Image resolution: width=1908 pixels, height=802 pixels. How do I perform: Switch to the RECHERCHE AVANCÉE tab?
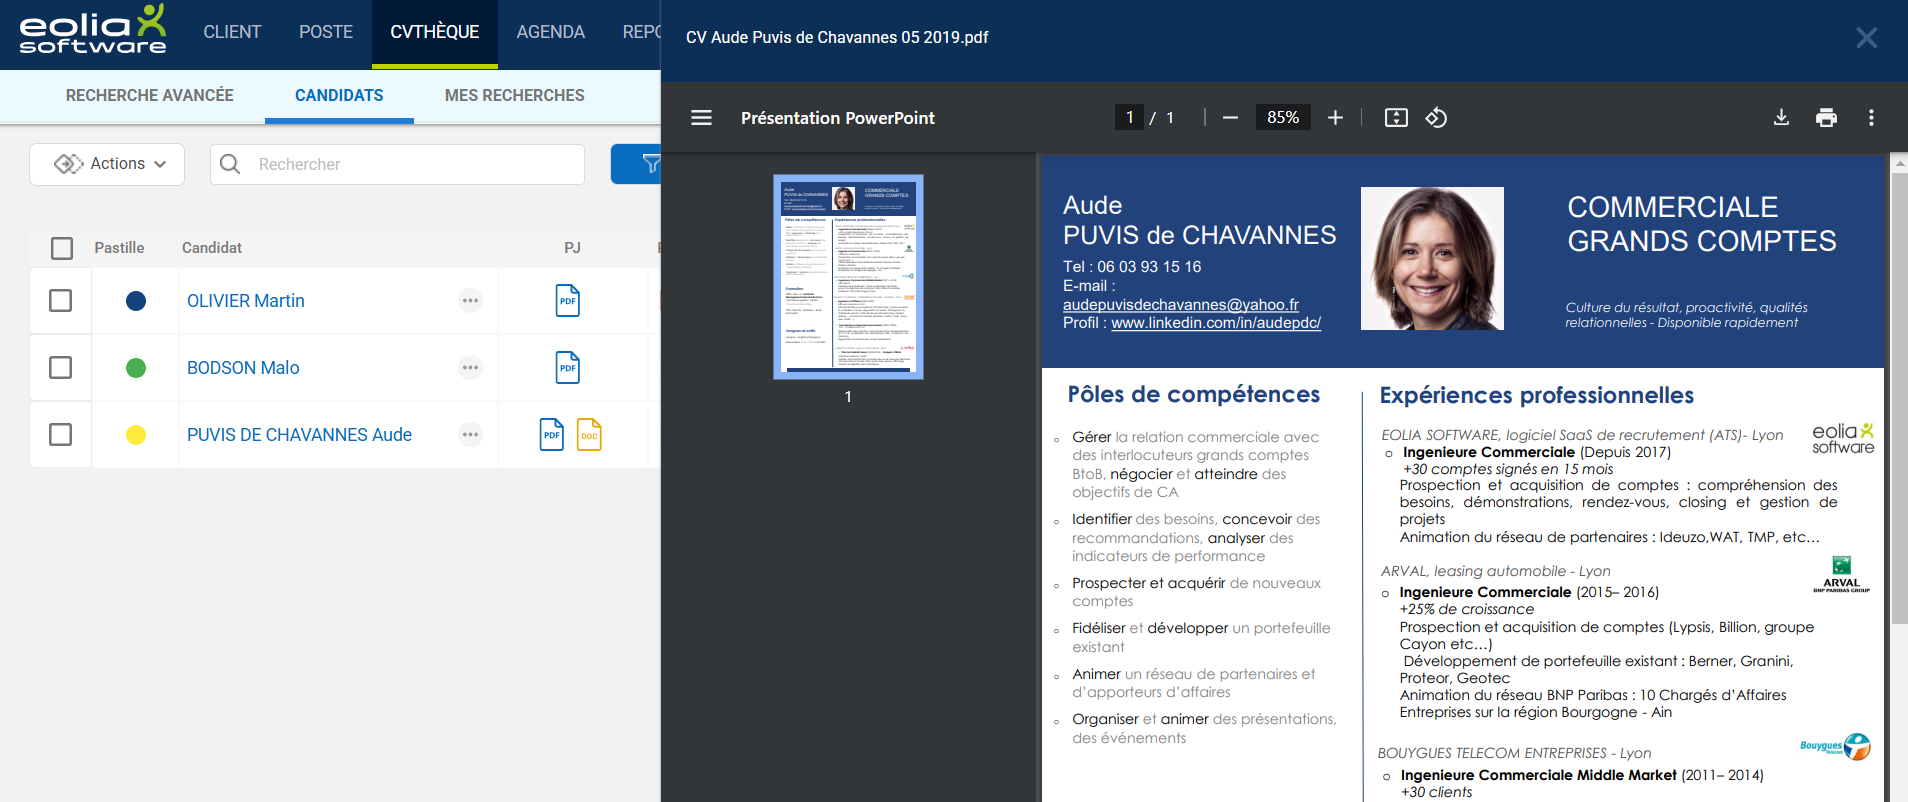pyautogui.click(x=149, y=96)
